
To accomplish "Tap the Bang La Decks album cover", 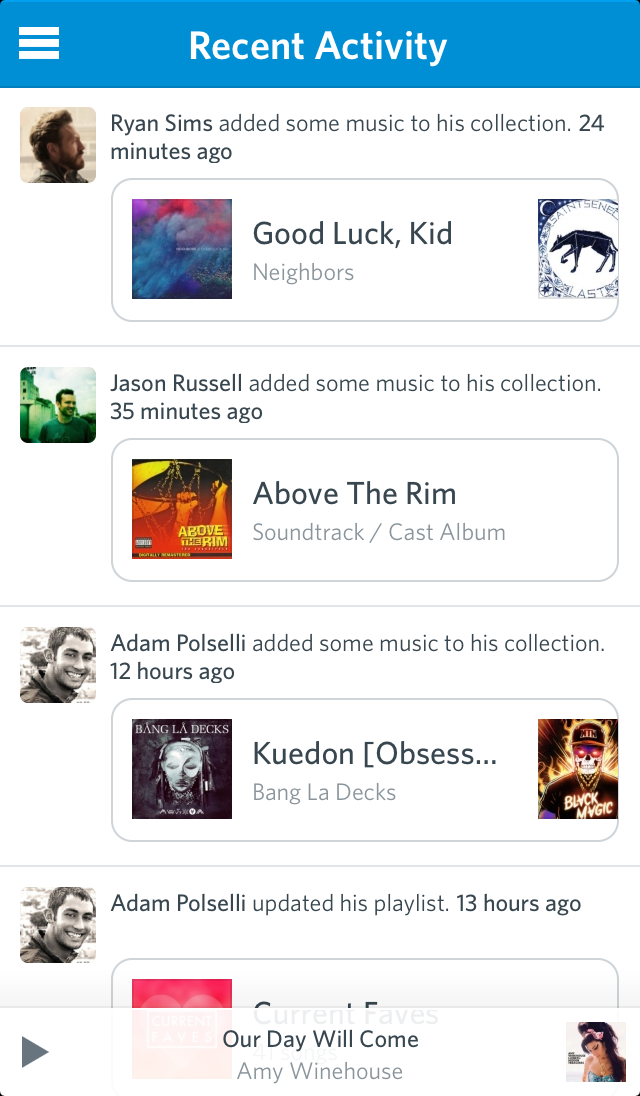I will pyautogui.click(x=182, y=769).
